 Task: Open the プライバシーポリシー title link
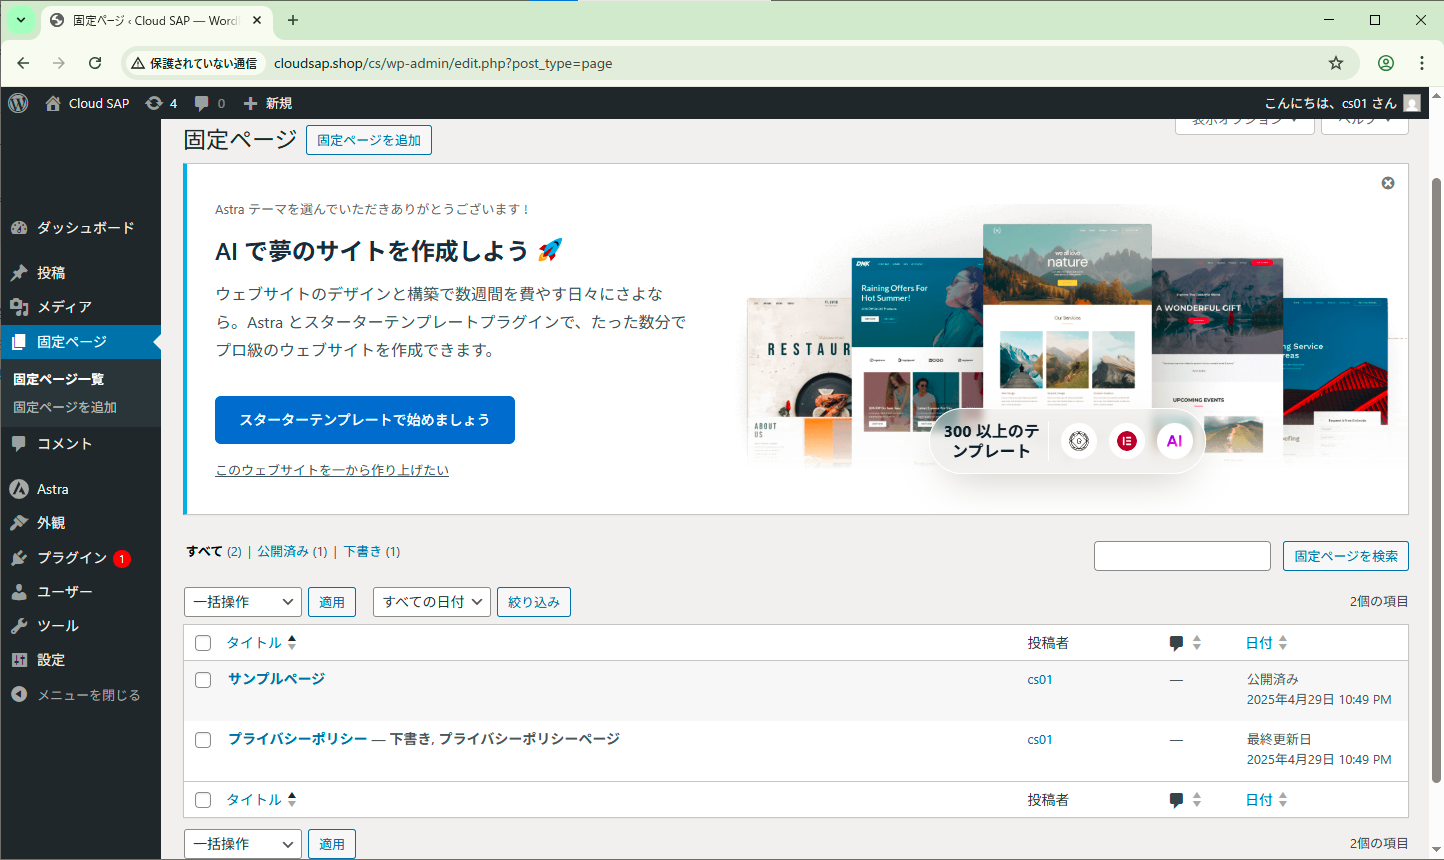[298, 739]
